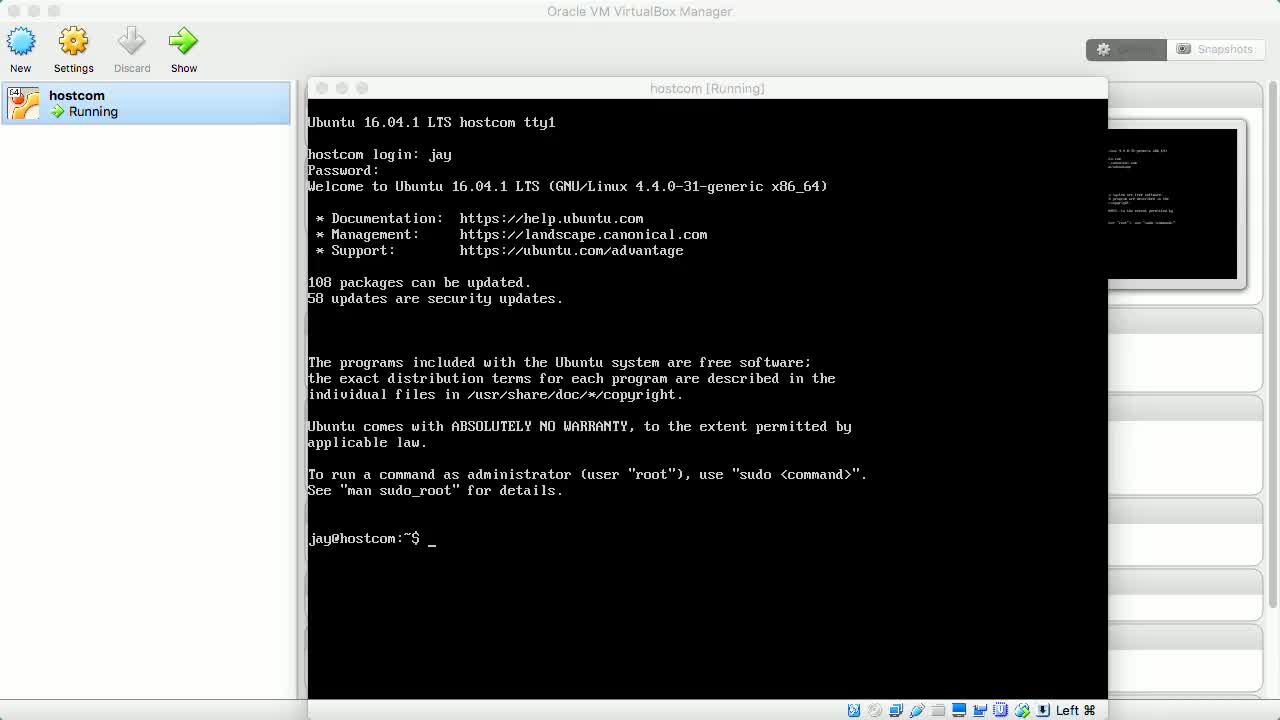This screenshot has height=720, width=1280.
Task: Click the hard disk activity status icon
Action: coord(854,710)
